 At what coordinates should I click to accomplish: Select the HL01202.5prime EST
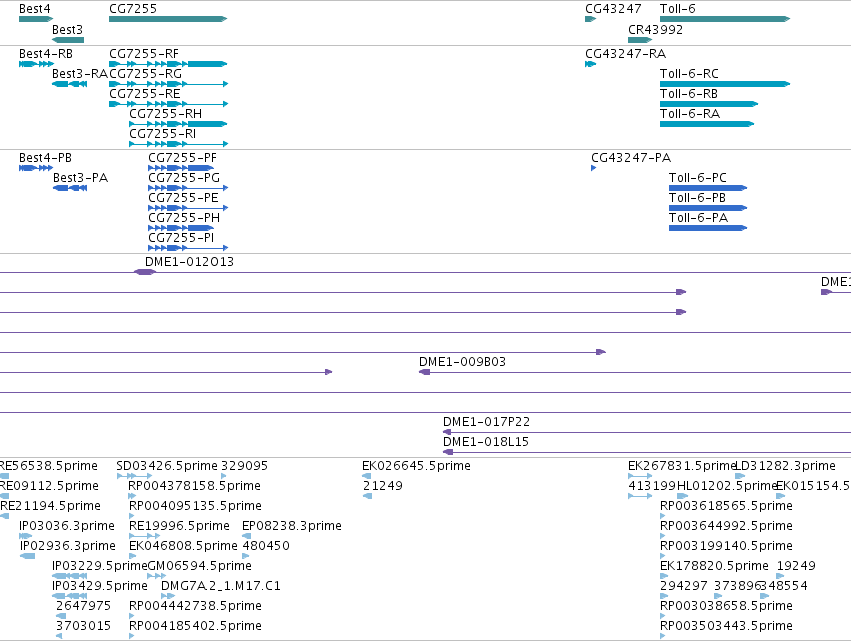click(682, 497)
